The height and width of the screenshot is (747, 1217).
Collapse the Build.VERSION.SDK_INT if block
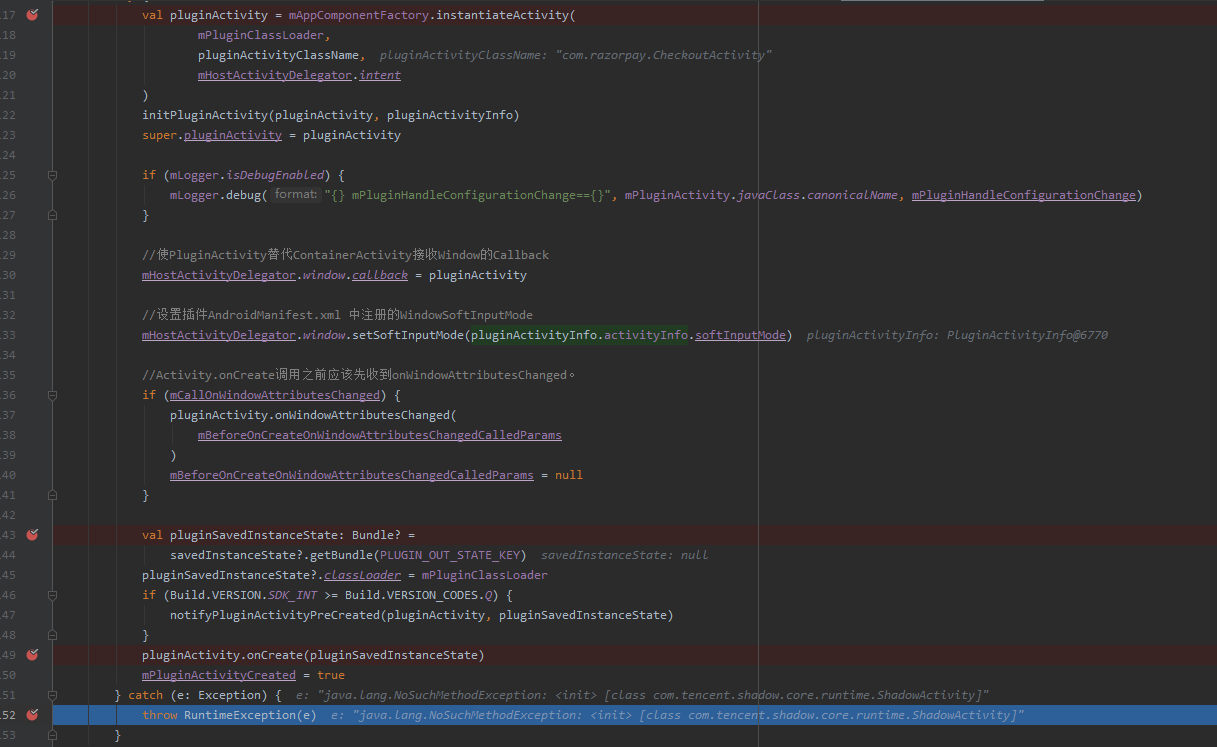pyautogui.click(x=52, y=595)
